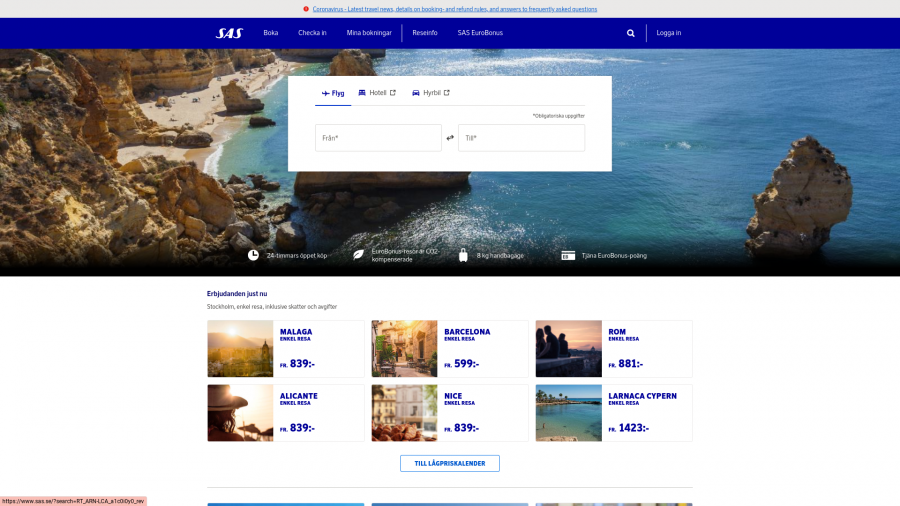Select the Barcelona offer thumbnail

[404, 348]
